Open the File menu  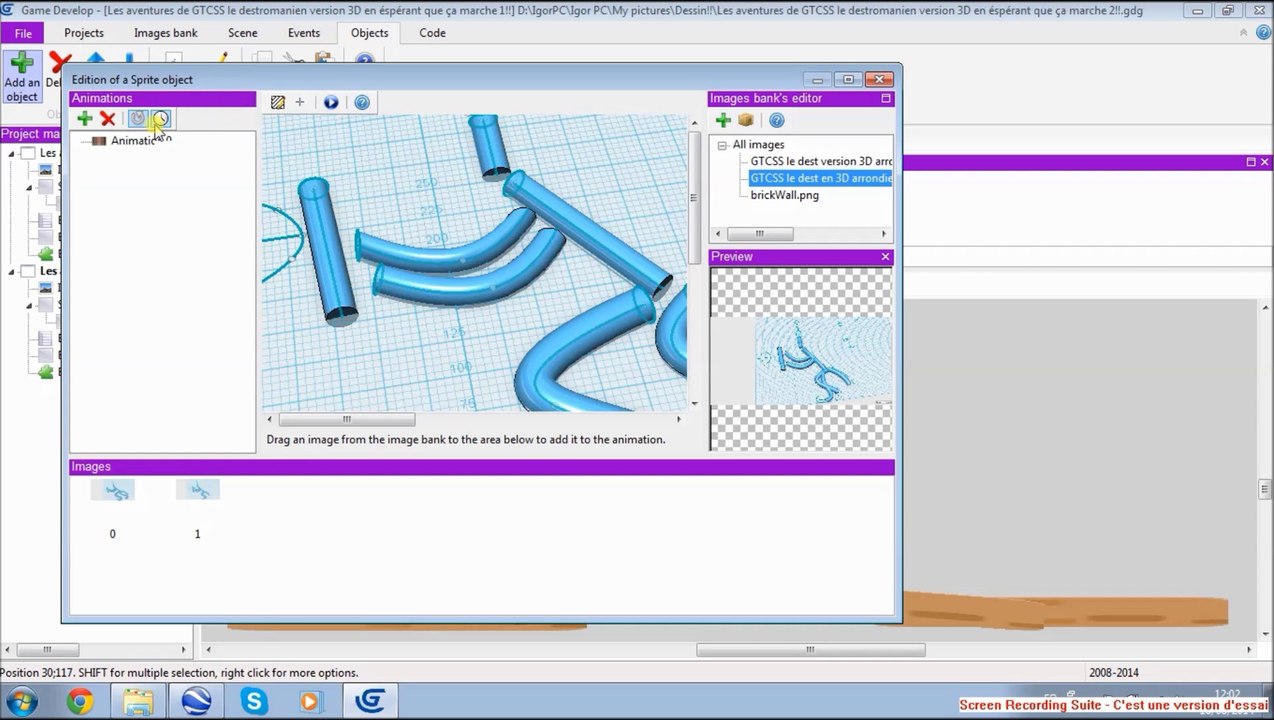coord(23,33)
